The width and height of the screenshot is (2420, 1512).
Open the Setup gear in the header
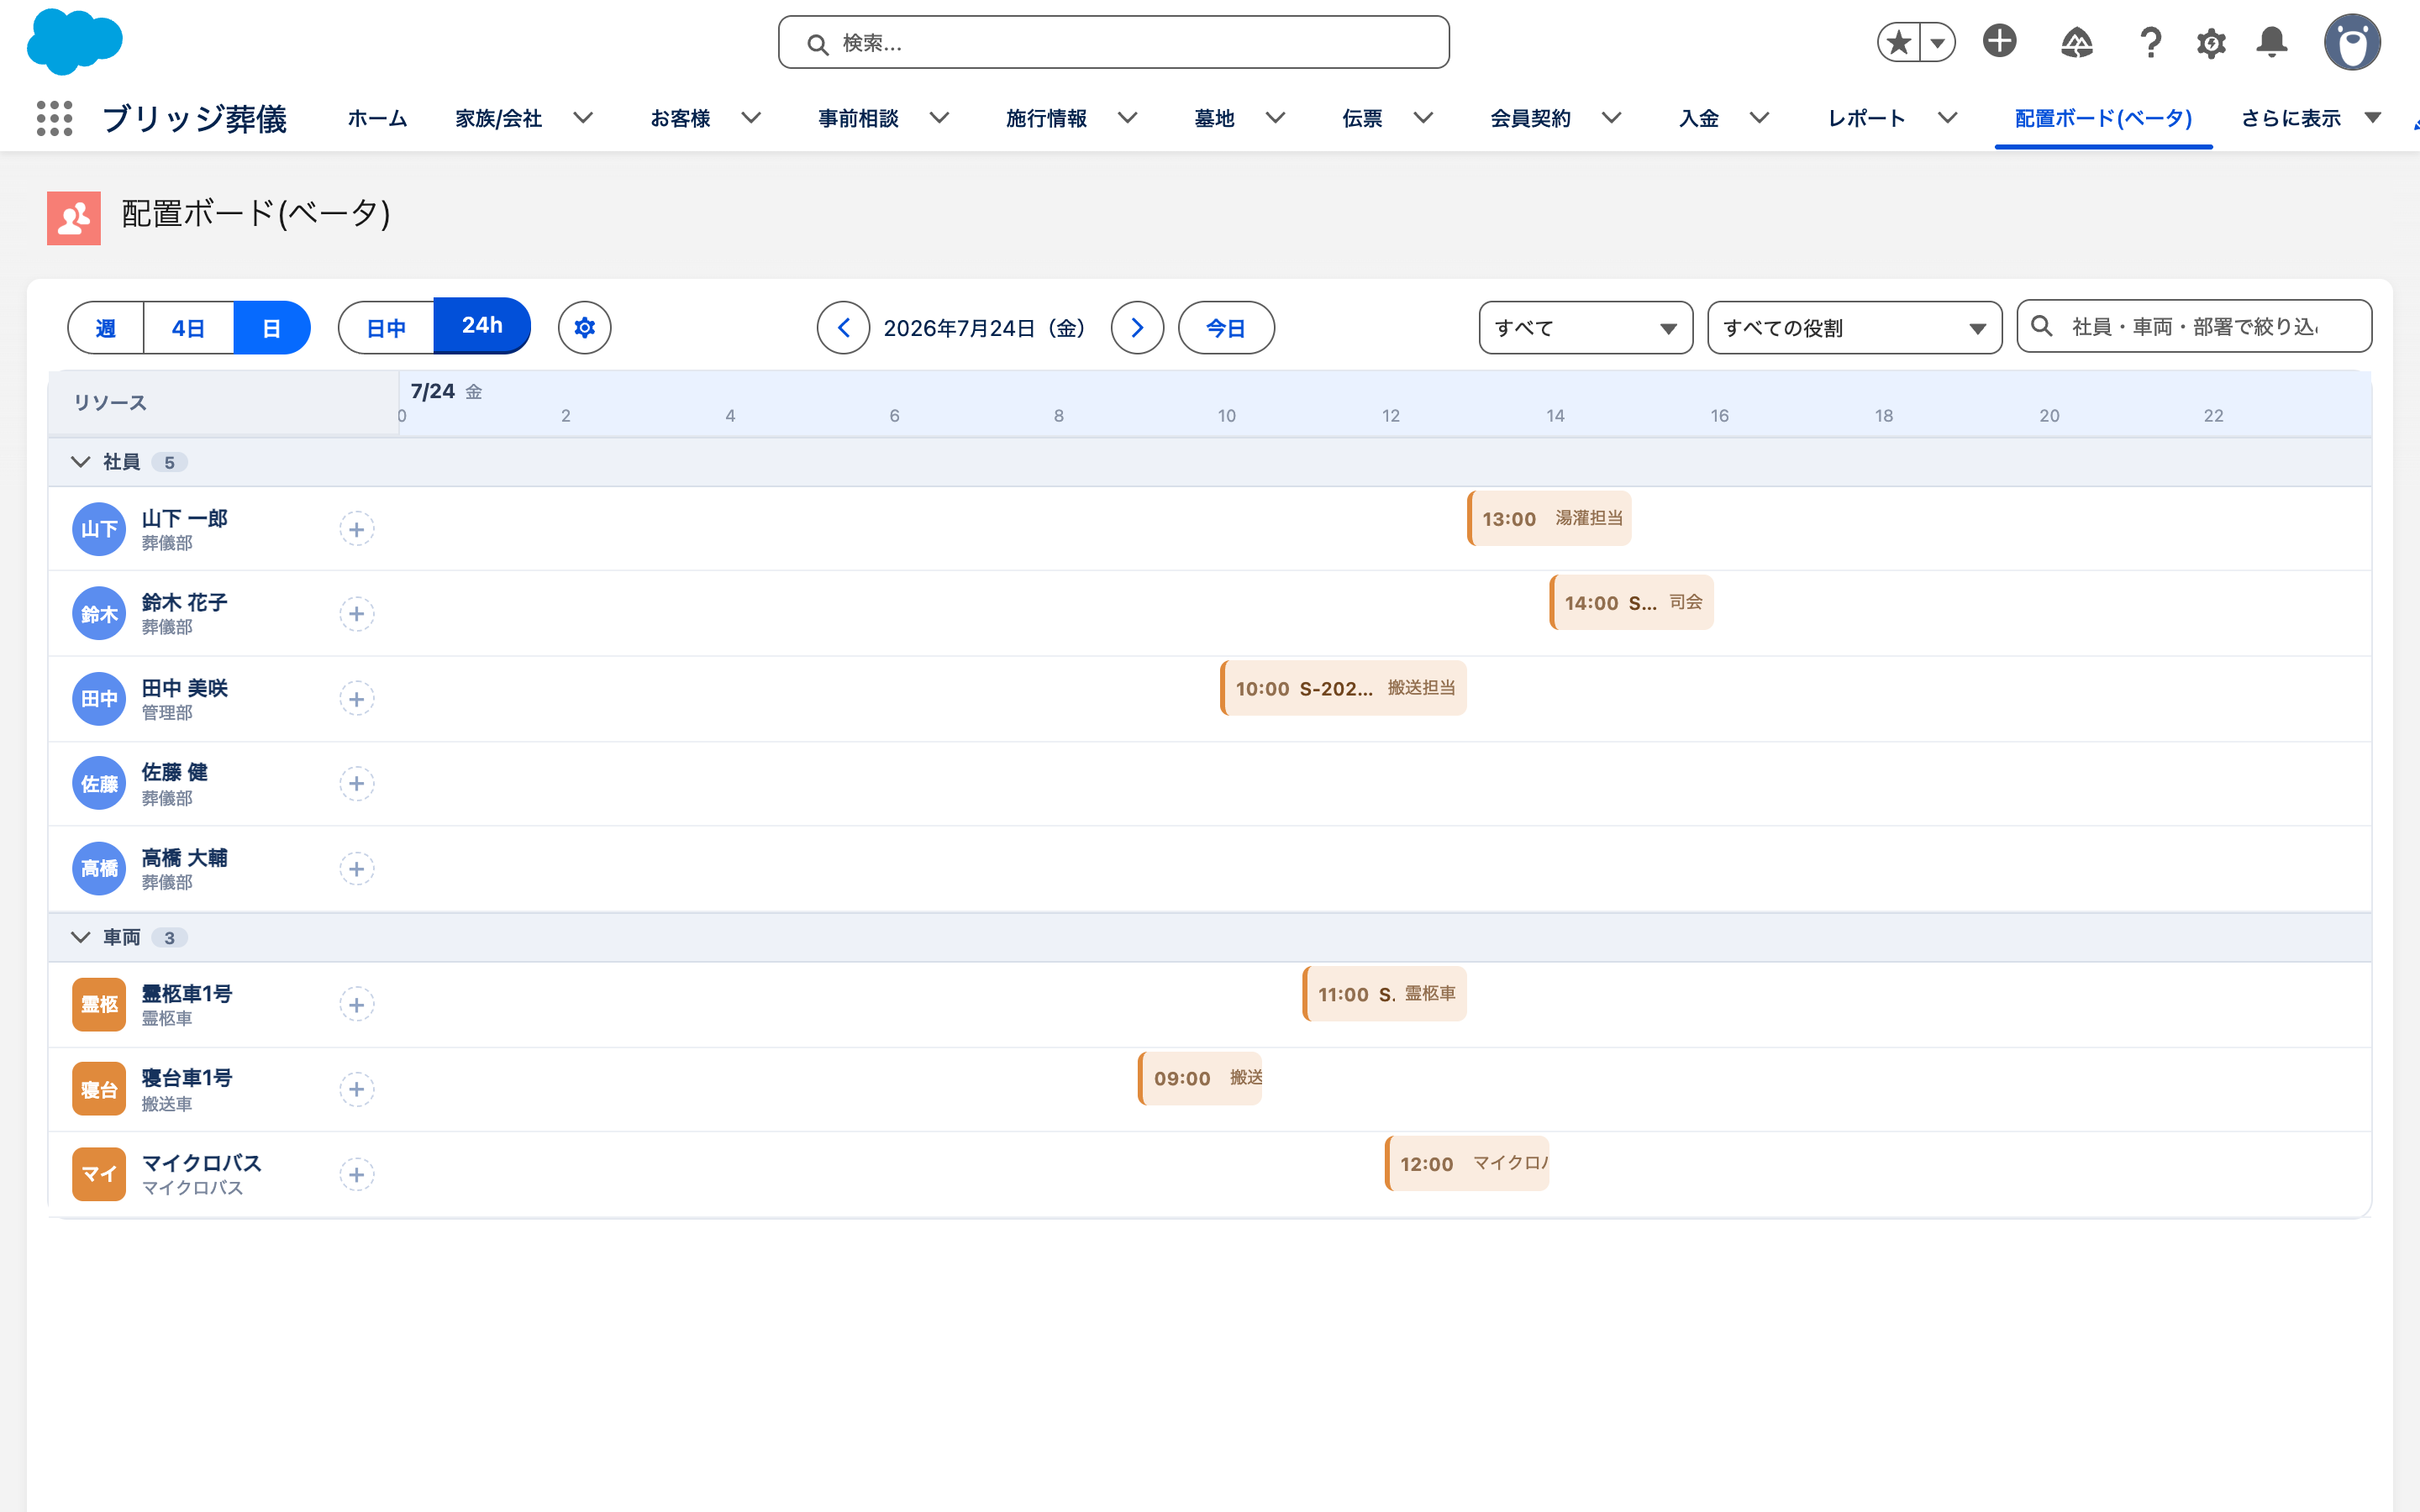point(2211,42)
